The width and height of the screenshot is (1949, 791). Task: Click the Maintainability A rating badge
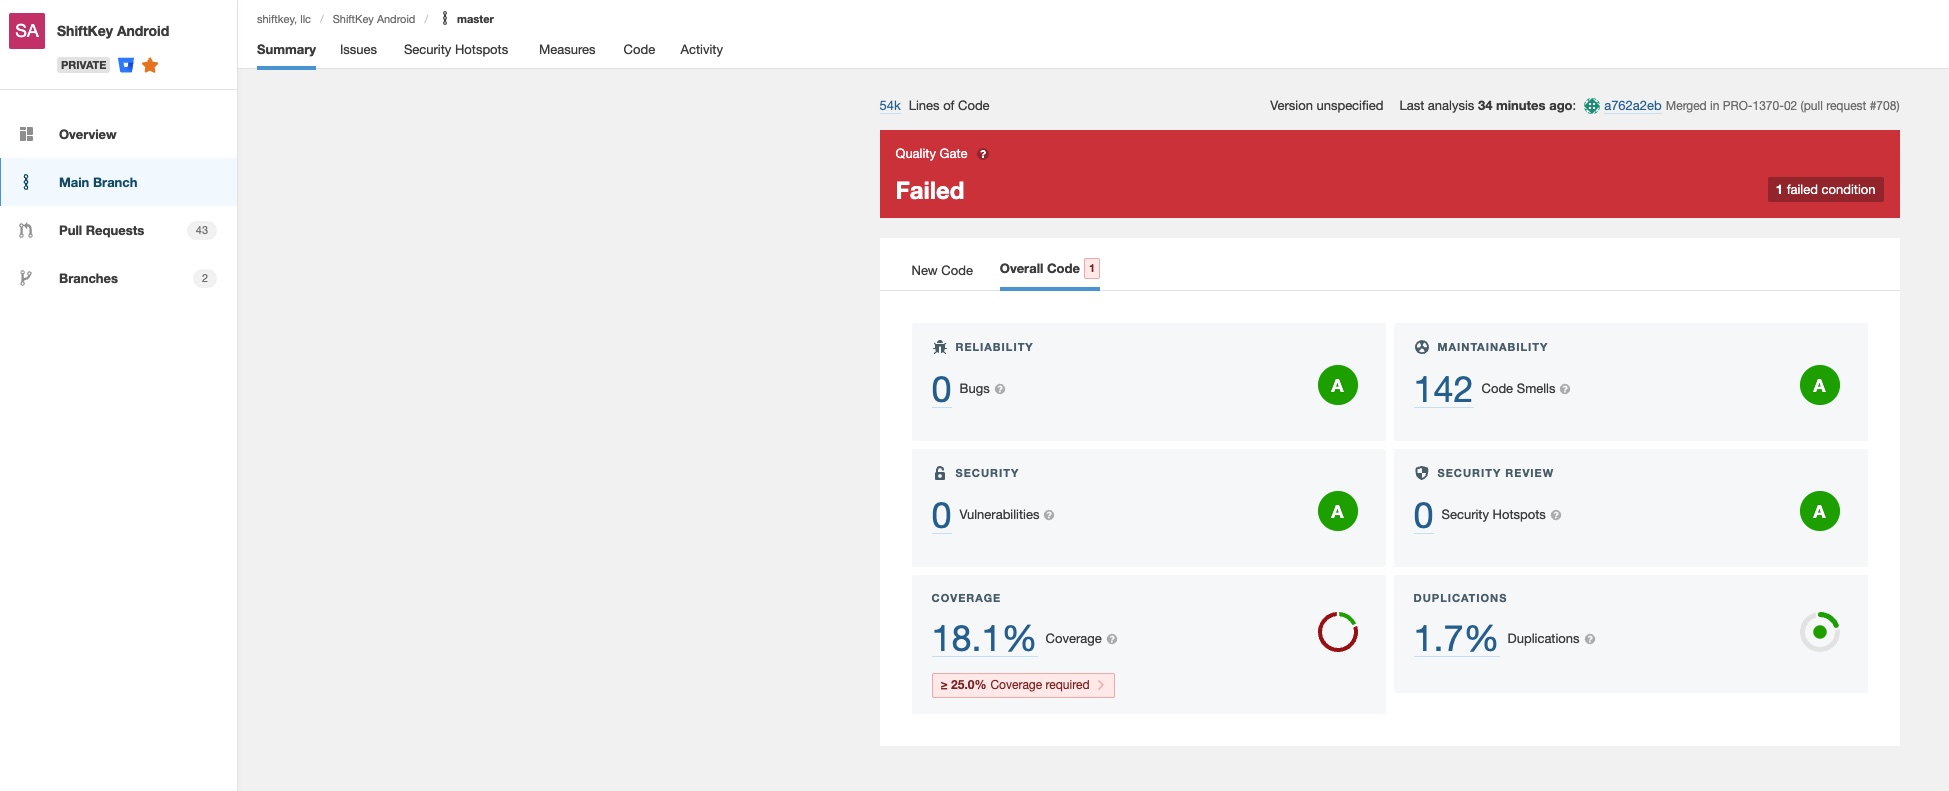coord(1820,385)
